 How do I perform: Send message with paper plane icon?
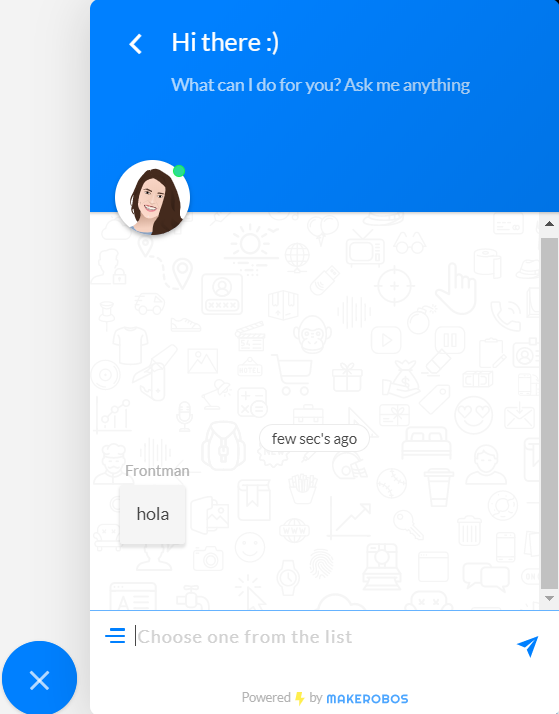click(528, 646)
